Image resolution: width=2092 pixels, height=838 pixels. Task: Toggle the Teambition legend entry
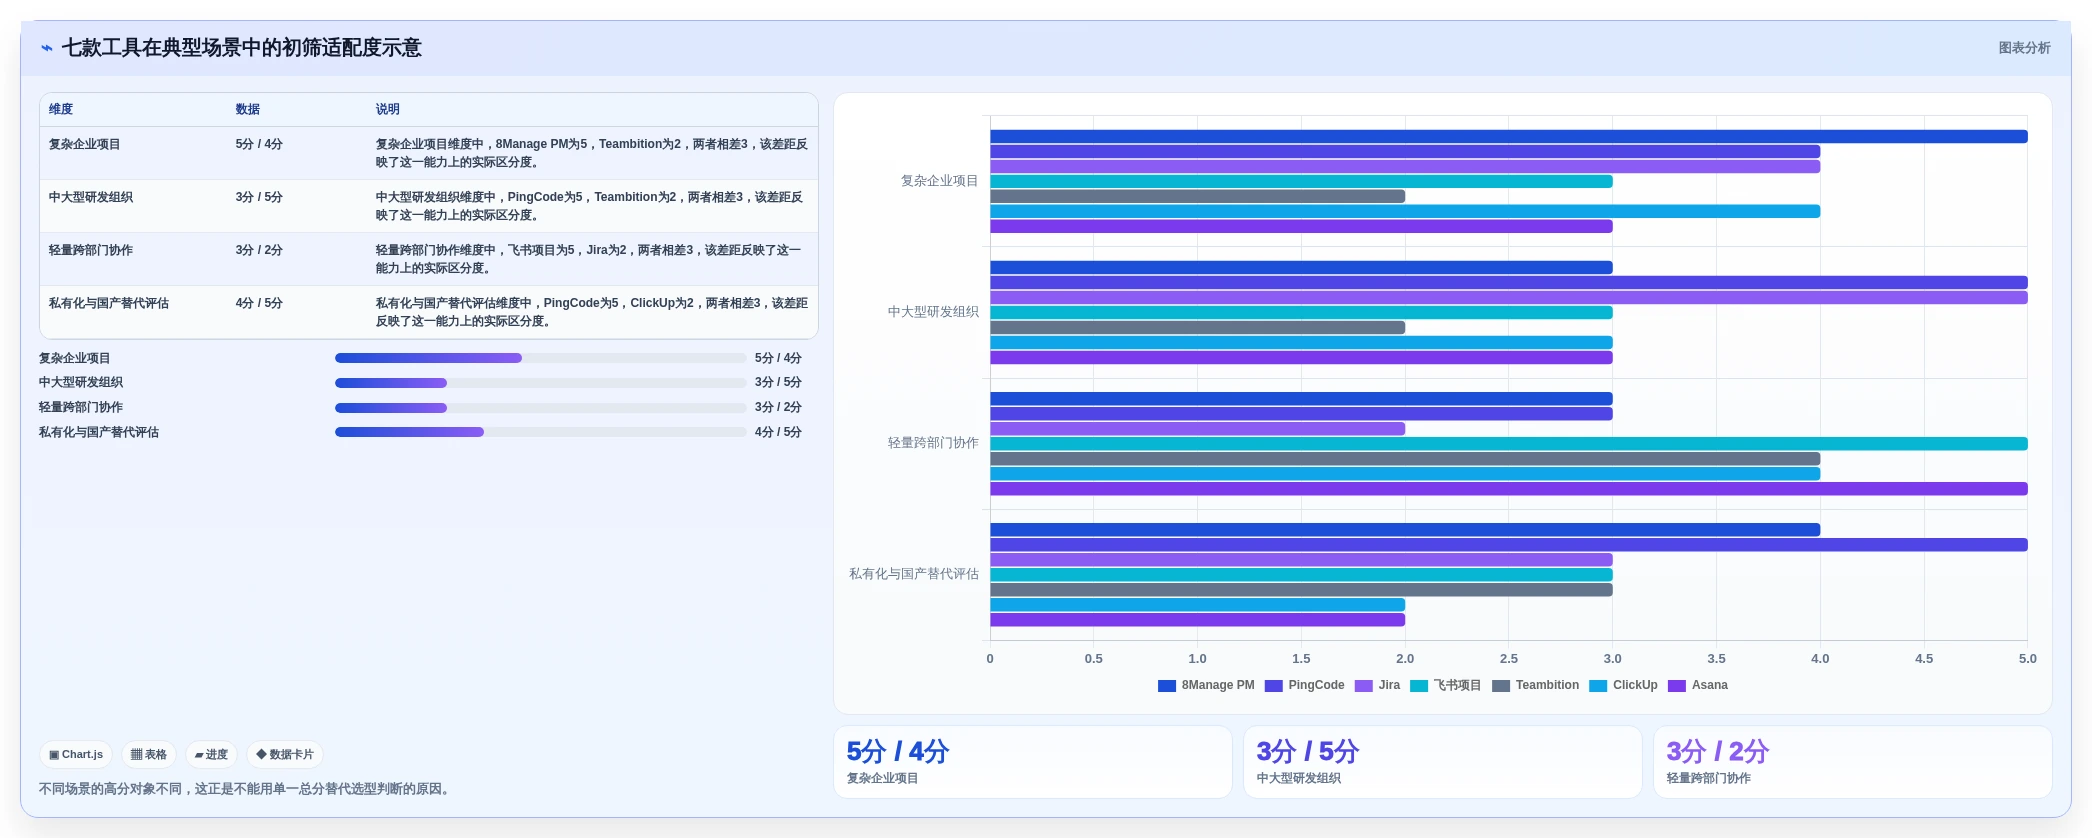coord(1535,686)
